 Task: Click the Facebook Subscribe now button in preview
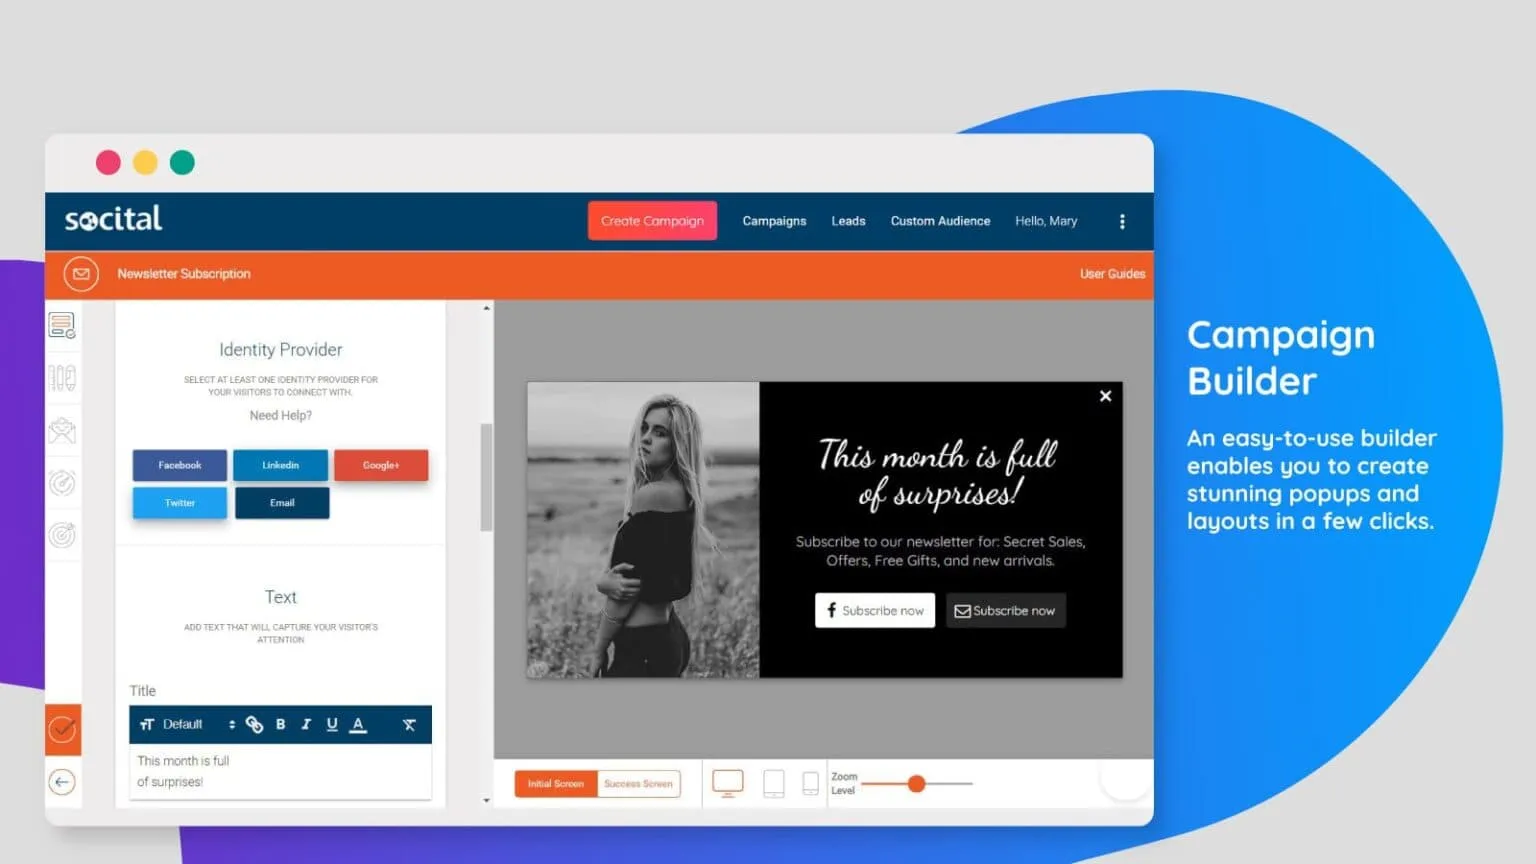[875, 611]
